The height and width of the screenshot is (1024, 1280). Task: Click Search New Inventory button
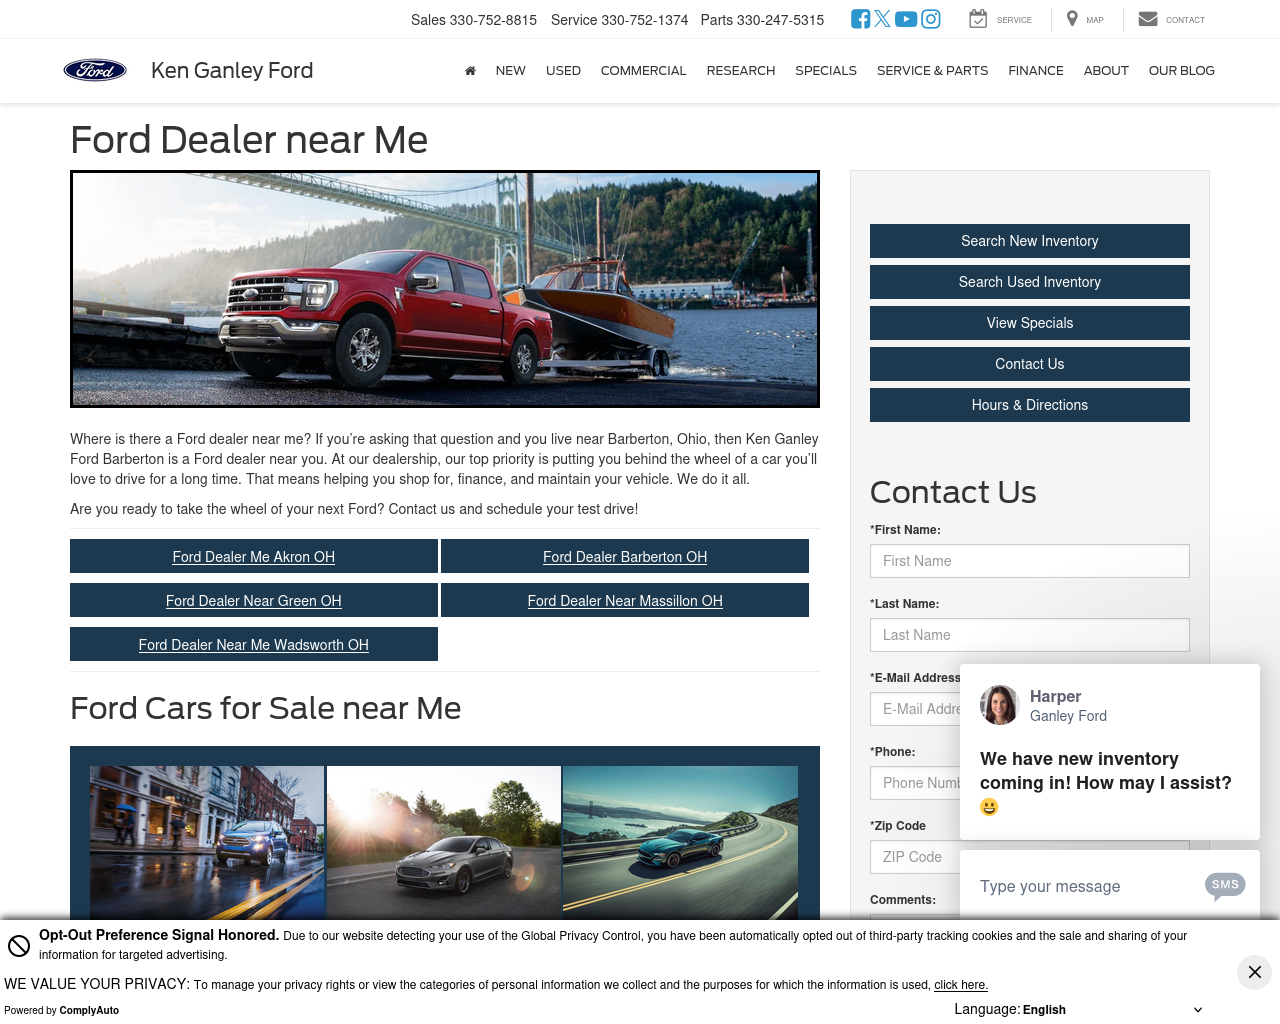[x=1030, y=241]
